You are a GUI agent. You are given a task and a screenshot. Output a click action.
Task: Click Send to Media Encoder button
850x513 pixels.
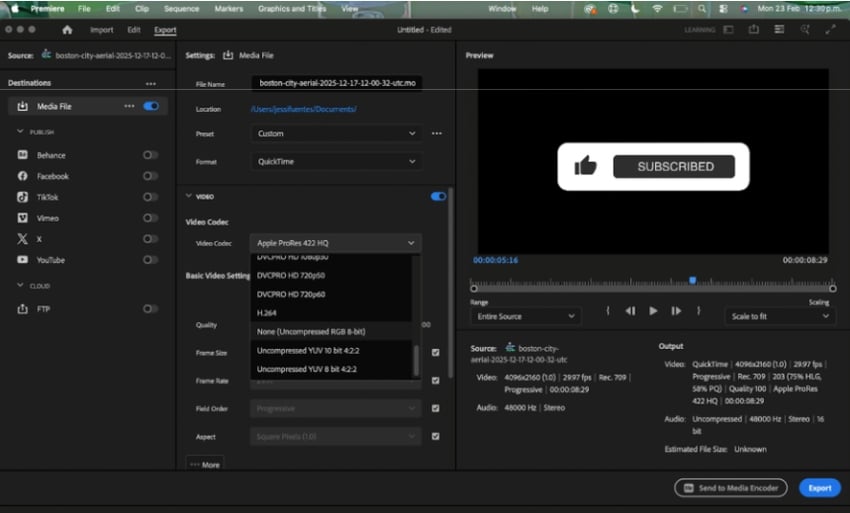[732, 488]
